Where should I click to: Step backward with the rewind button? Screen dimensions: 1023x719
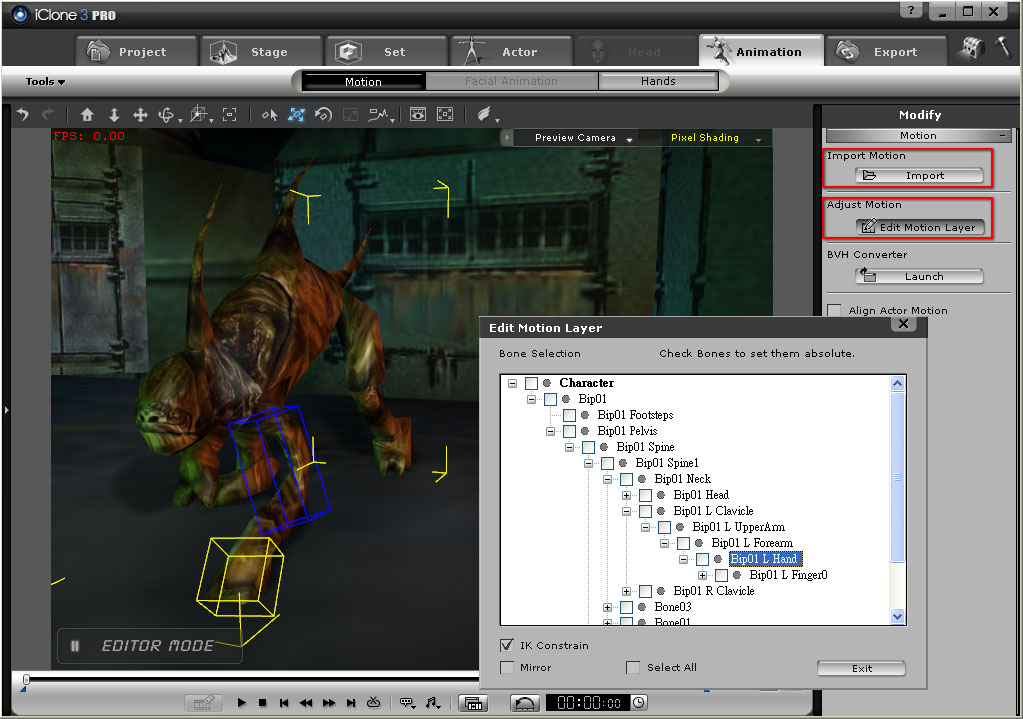point(305,703)
